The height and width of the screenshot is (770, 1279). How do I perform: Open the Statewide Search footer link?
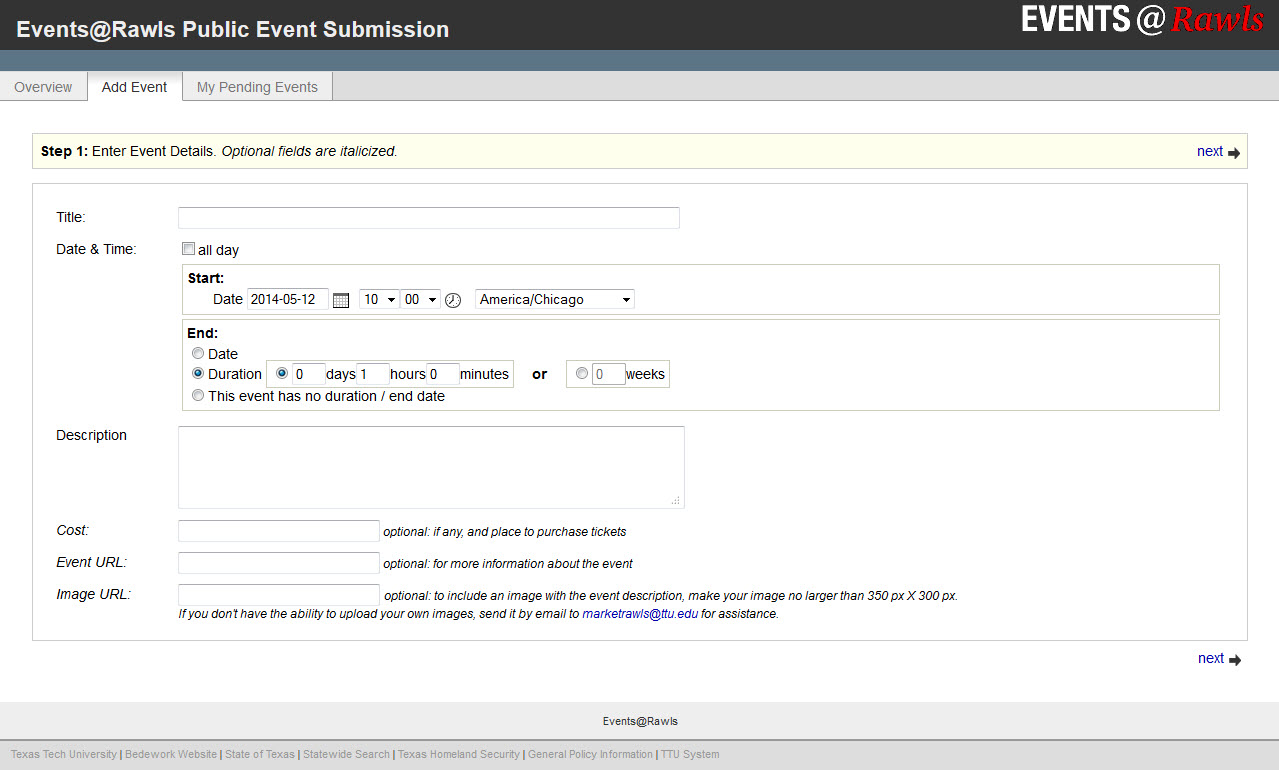(346, 754)
